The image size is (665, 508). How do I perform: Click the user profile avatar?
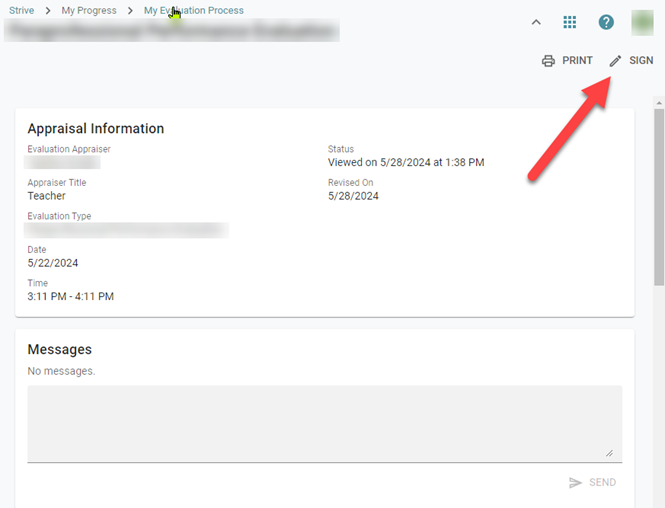tap(643, 22)
